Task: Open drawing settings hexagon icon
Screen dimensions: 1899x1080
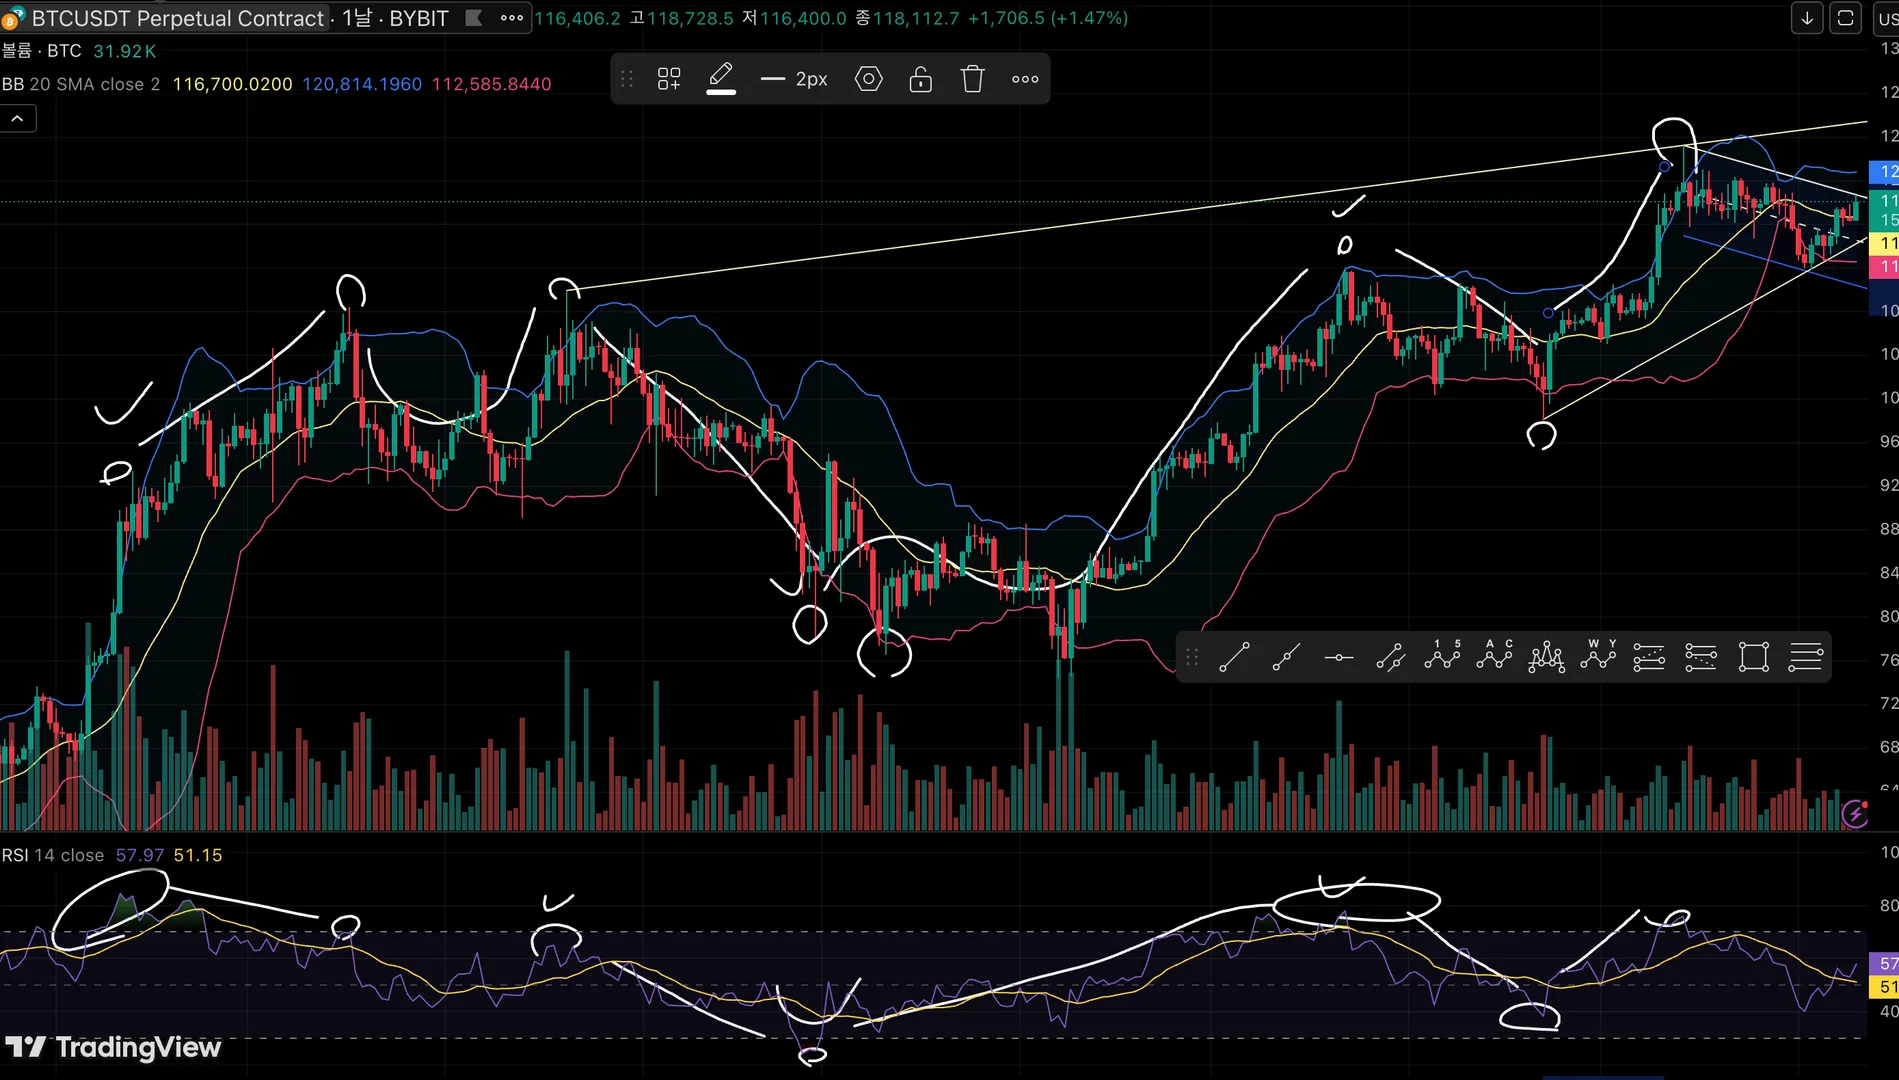Action: [x=869, y=79]
